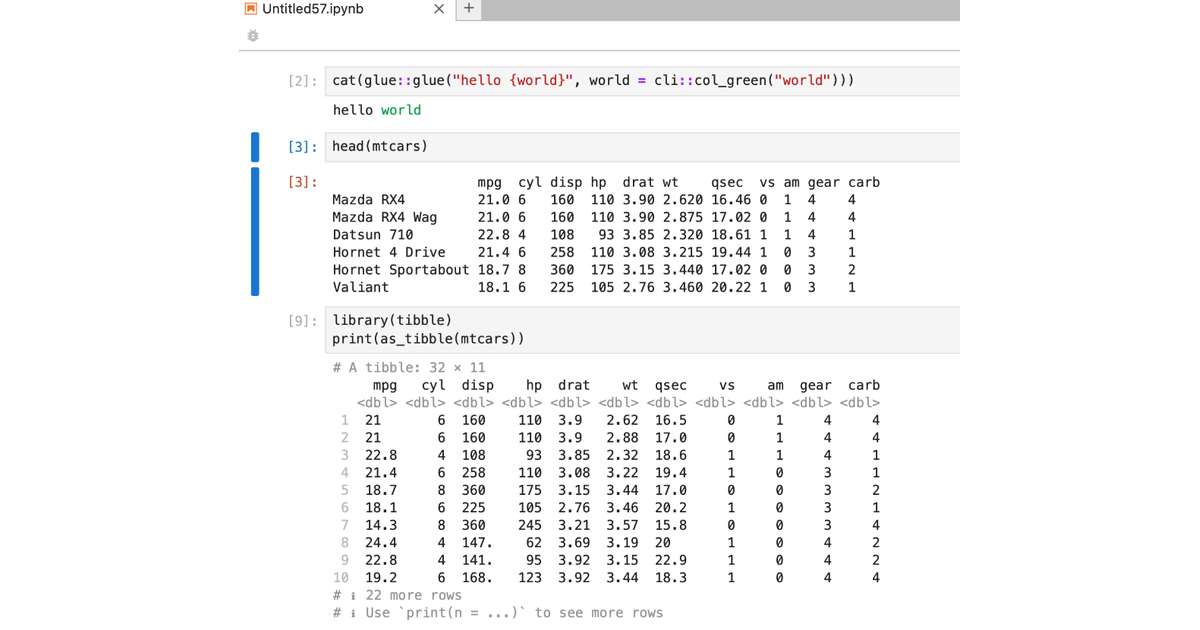This screenshot has width=1200, height=630.
Task: Close the Untitled57.ipynb tab
Action: pos(439,9)
